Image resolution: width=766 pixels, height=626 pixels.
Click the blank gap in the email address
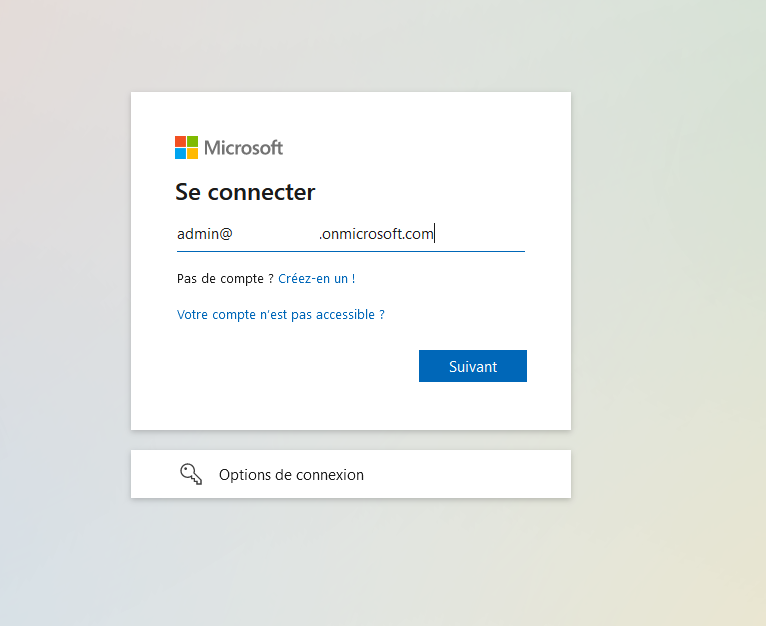point(276,234)
